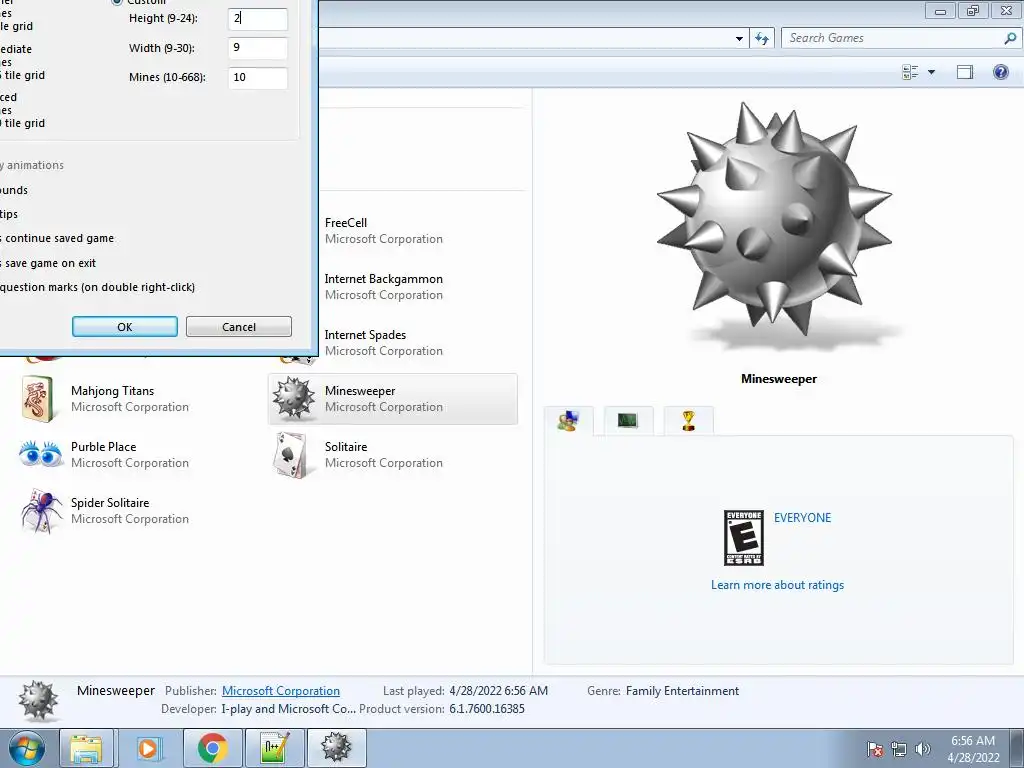1024x768 pixels.
Task: Select Internet Spades entry
Action: [x=383, y=343]
